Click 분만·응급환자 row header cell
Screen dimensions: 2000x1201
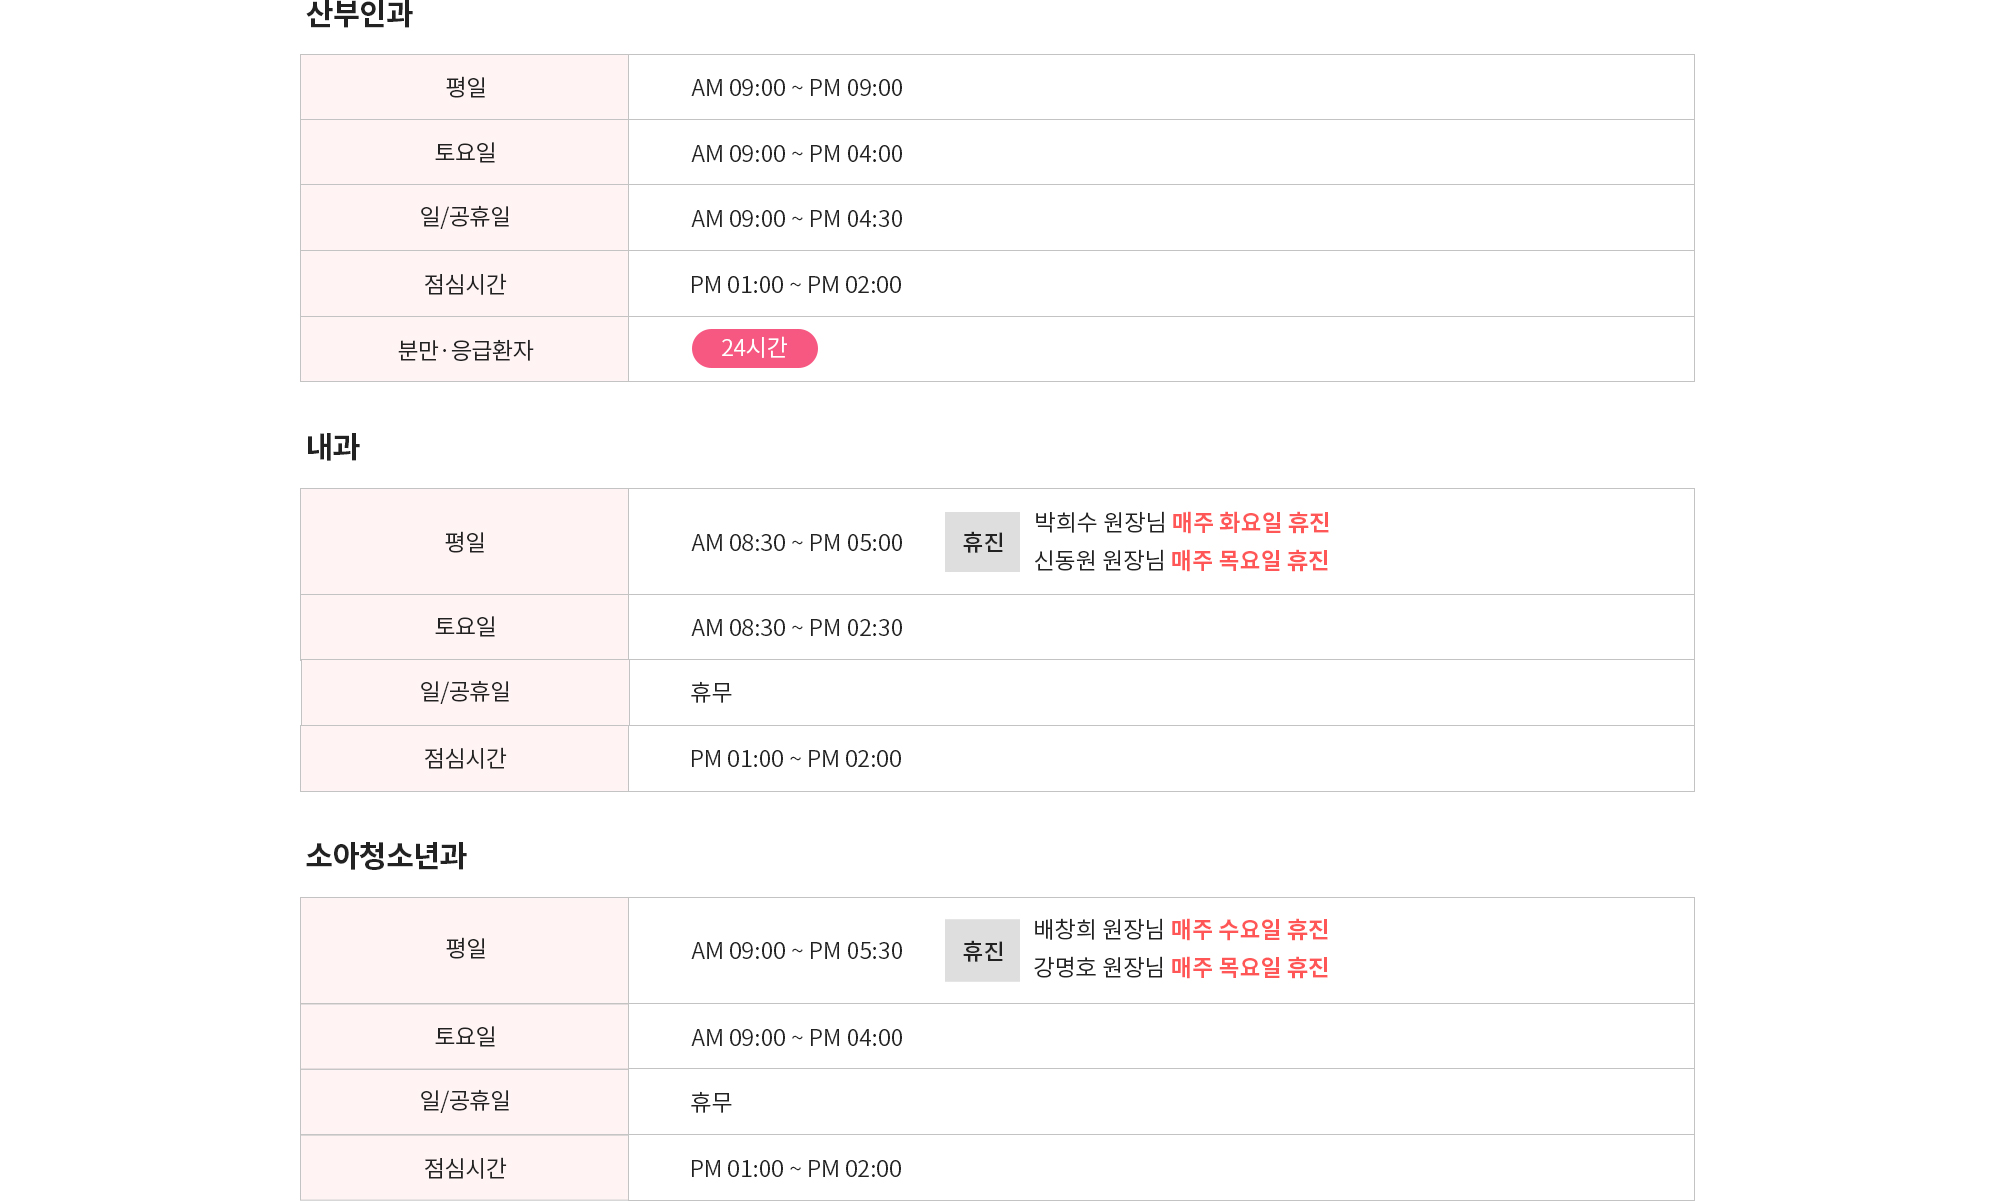[x=465, y=349]
